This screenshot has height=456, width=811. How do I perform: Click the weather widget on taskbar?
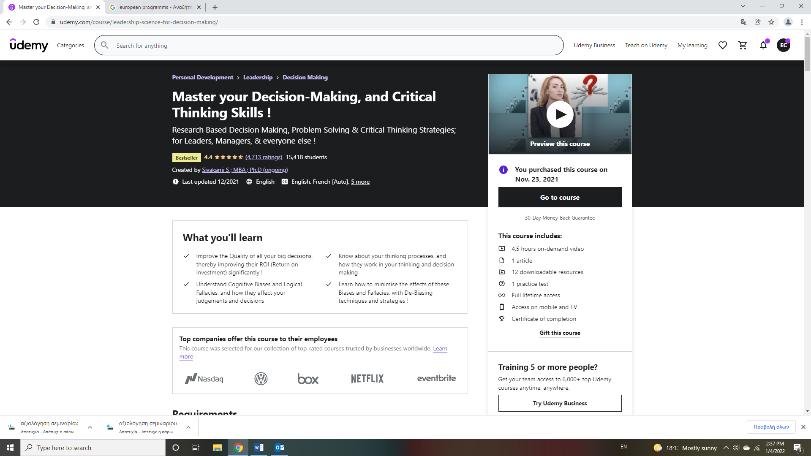[685, 448]
